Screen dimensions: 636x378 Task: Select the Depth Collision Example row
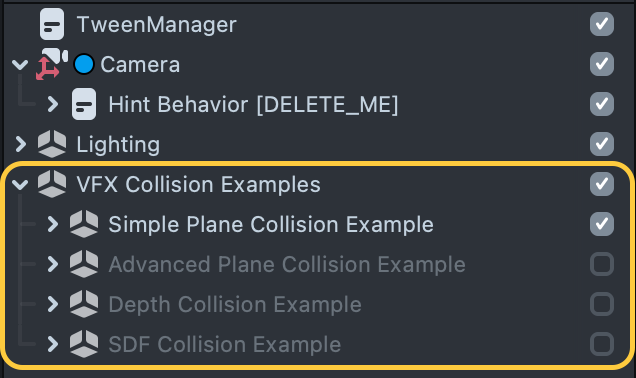[318, 304]
